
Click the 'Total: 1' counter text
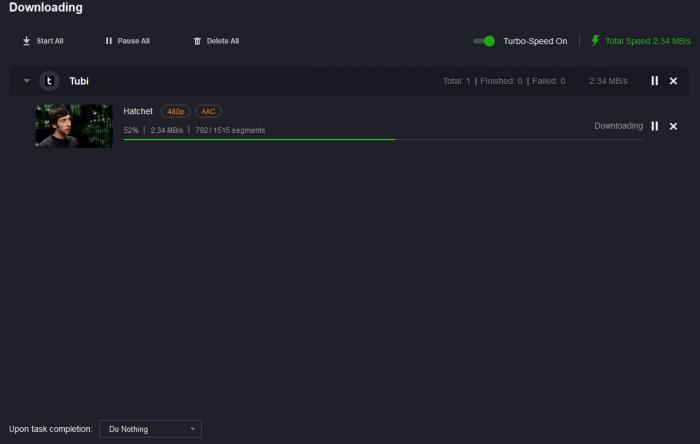tap(456, 81)
